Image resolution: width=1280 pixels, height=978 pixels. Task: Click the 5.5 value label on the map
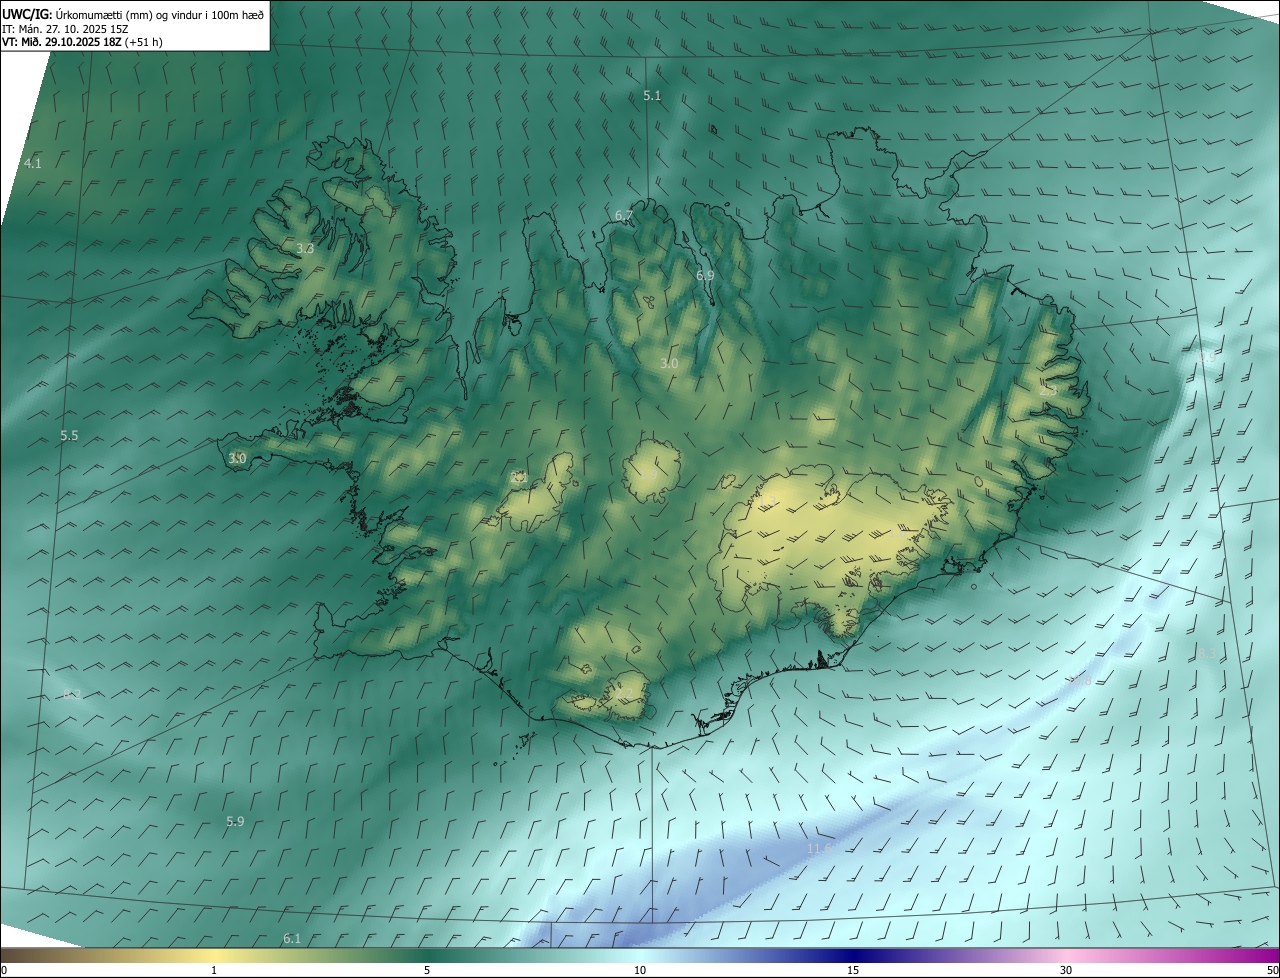tap(69, 436)
